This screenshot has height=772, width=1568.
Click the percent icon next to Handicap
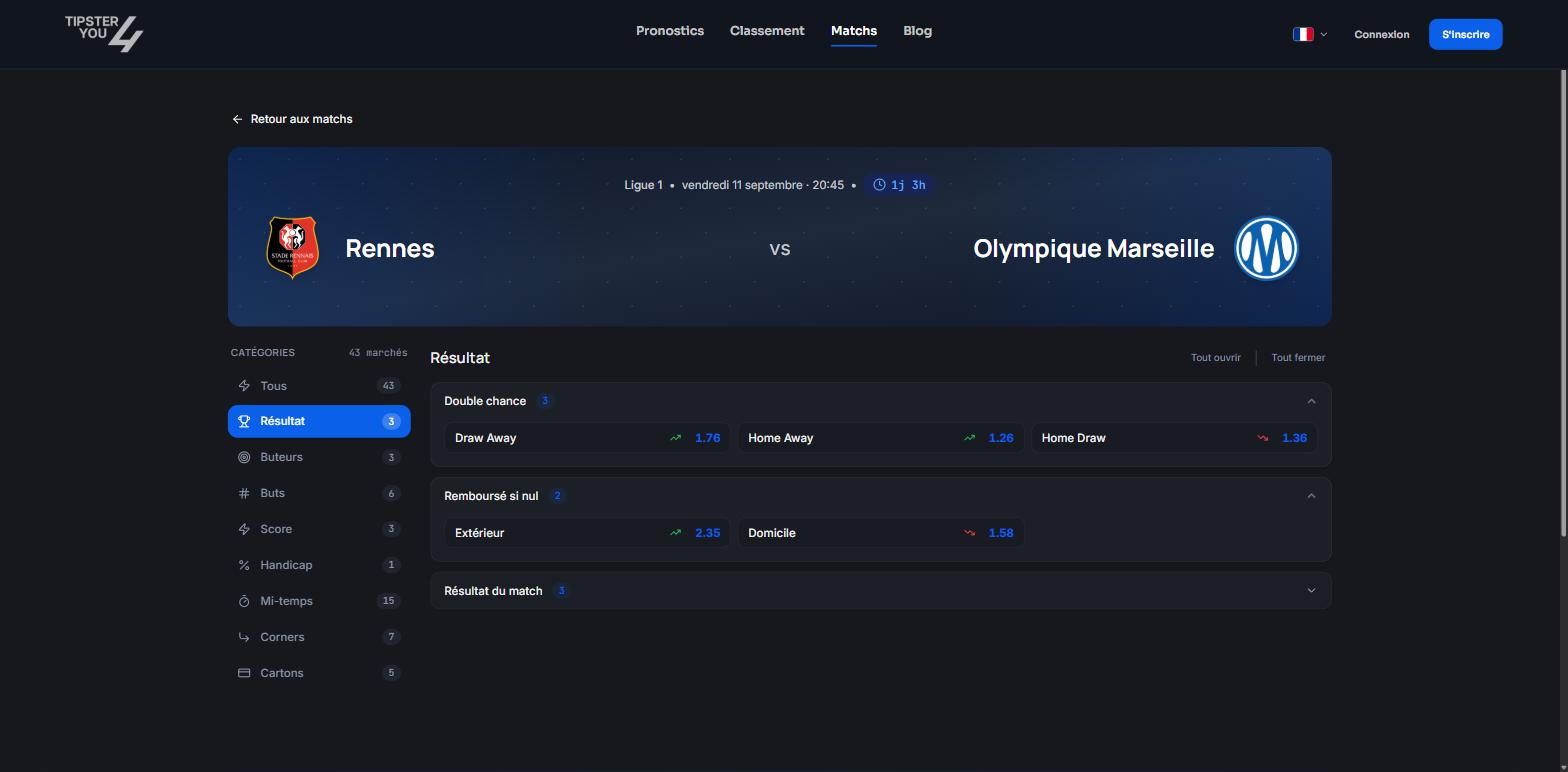(244, 565)
